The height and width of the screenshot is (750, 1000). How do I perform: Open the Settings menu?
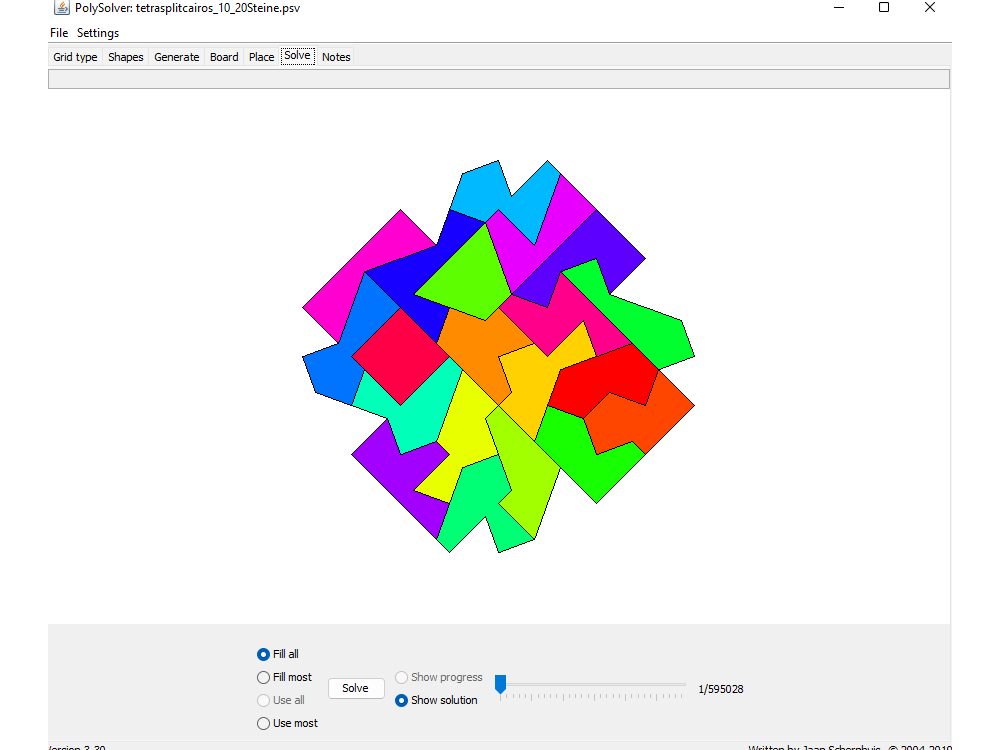point(98,33)
